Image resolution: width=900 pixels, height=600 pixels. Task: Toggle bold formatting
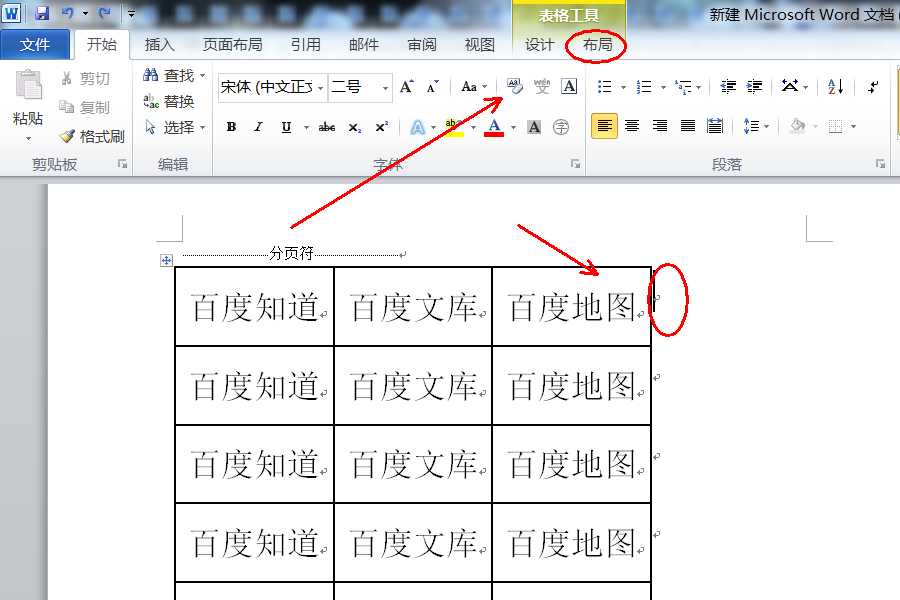pyautogui.click(x=231, y=127)
